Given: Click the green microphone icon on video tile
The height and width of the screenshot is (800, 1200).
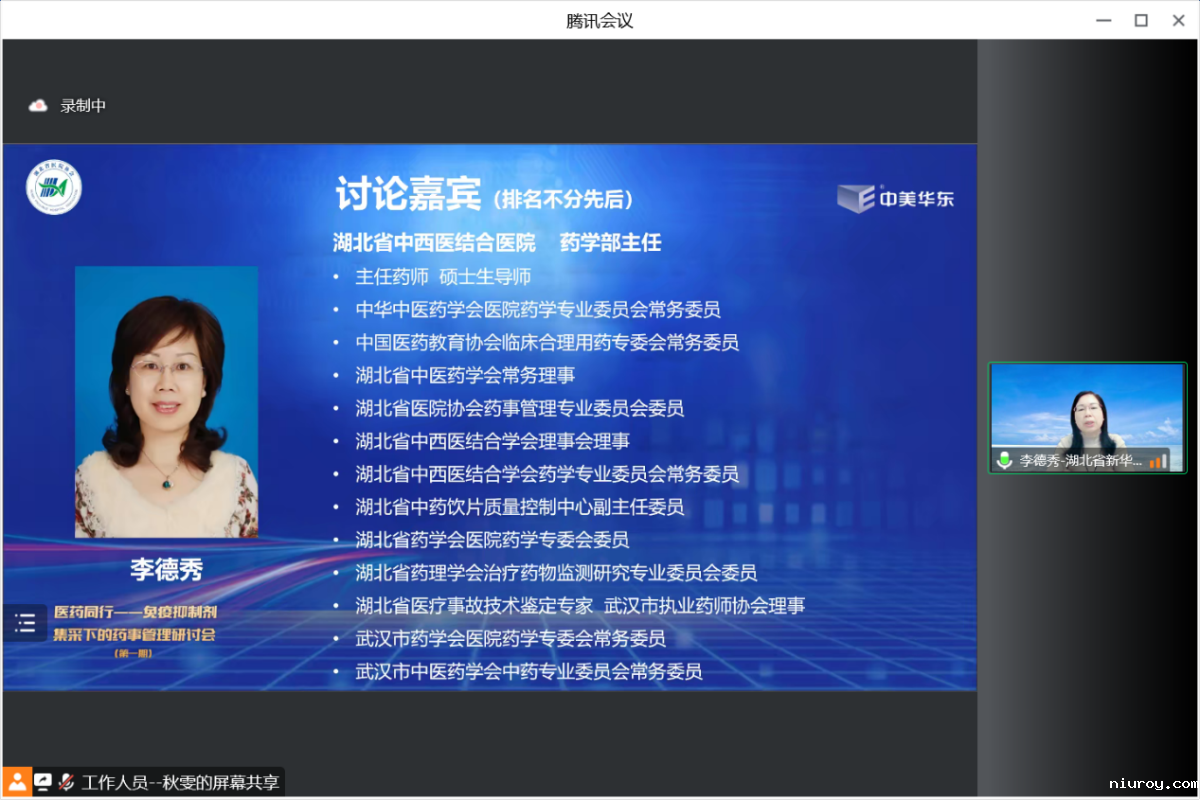Looking at the screenshot, I should [1004, 461].
